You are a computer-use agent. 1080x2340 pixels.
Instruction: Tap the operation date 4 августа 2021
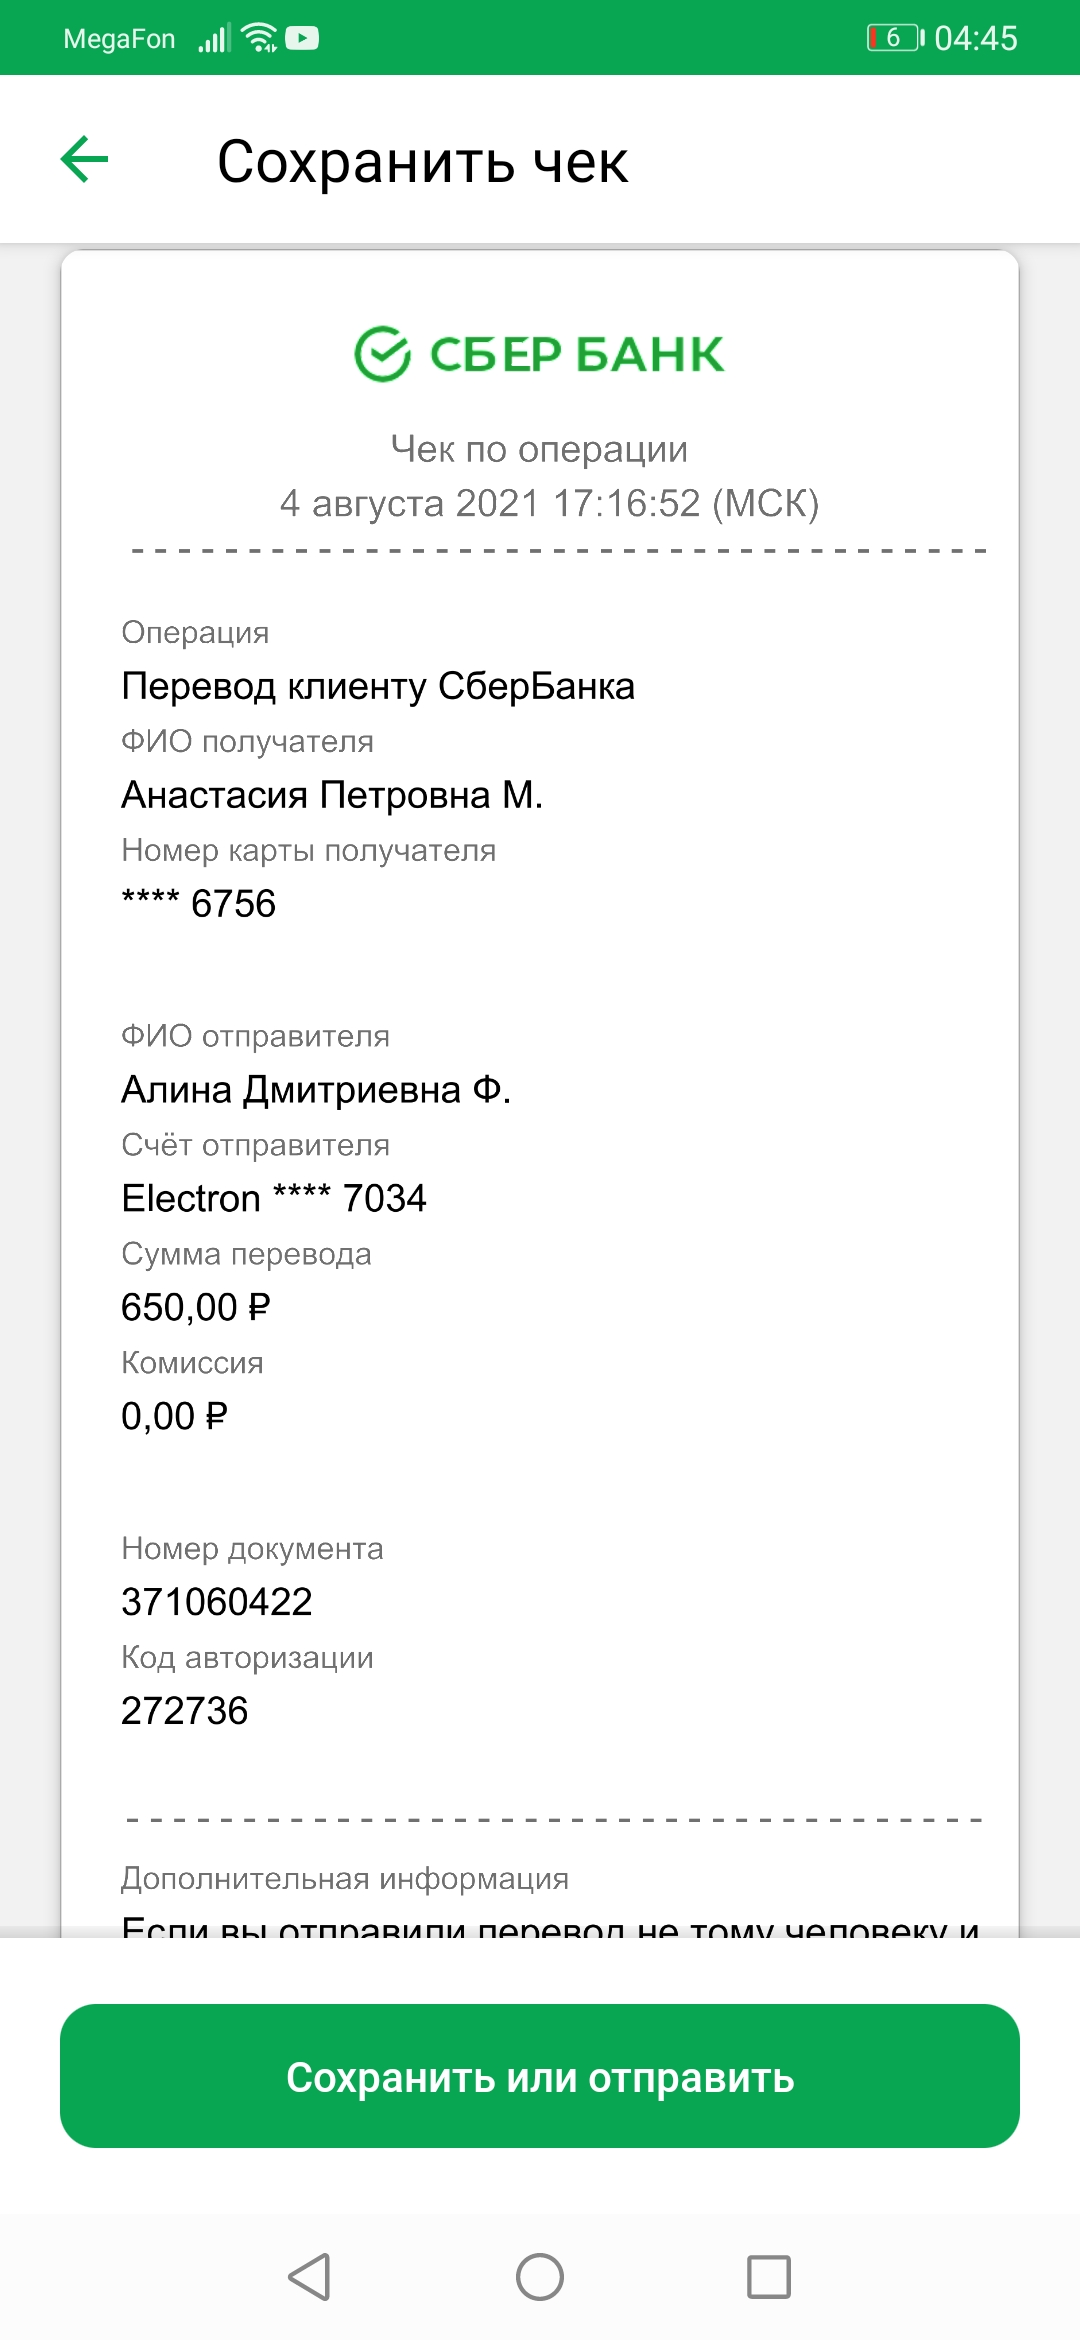click(x=412, y=503)
